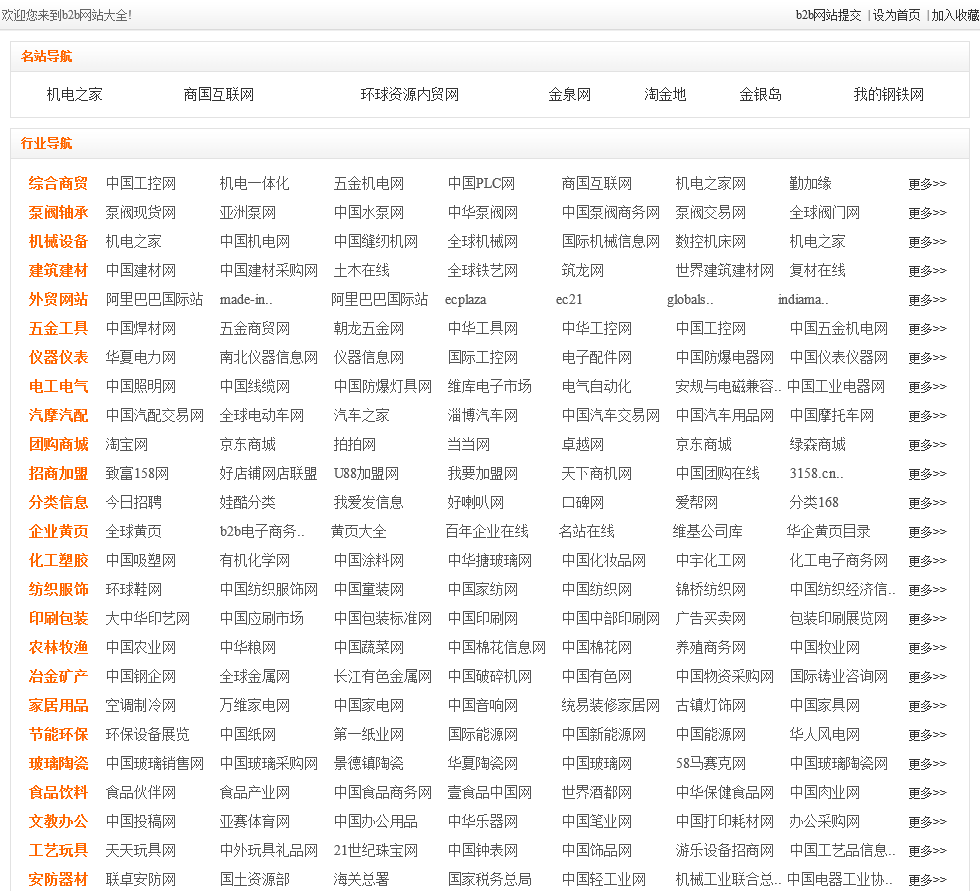The height and width of the screenshot is (891, 980).
Task: Open 中国PLC网 link
Action: [481, 183]
